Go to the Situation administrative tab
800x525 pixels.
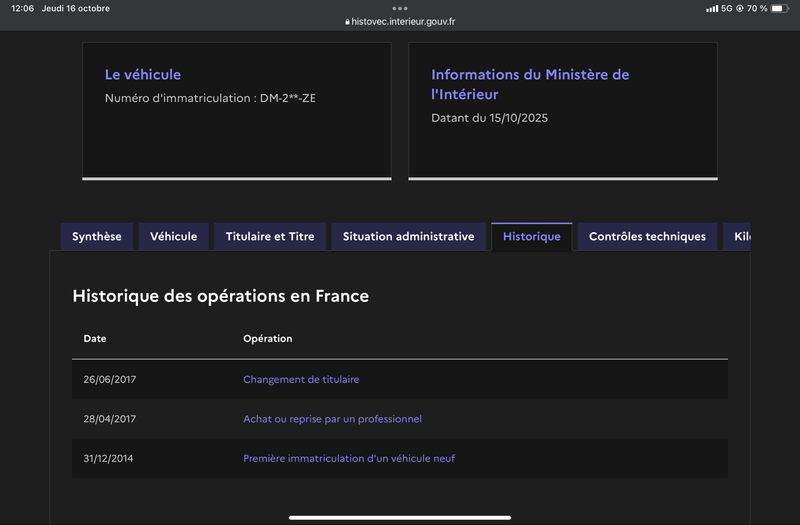[x=408, y=237]
